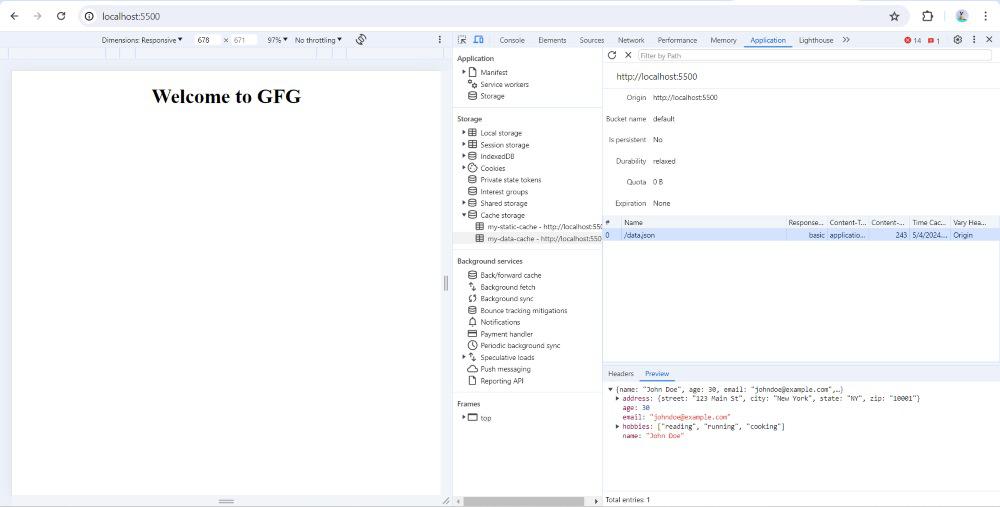The image size is (1000, 507).
Task: Show more DevTools tabs via chevrons
Action: pos(846,40)
